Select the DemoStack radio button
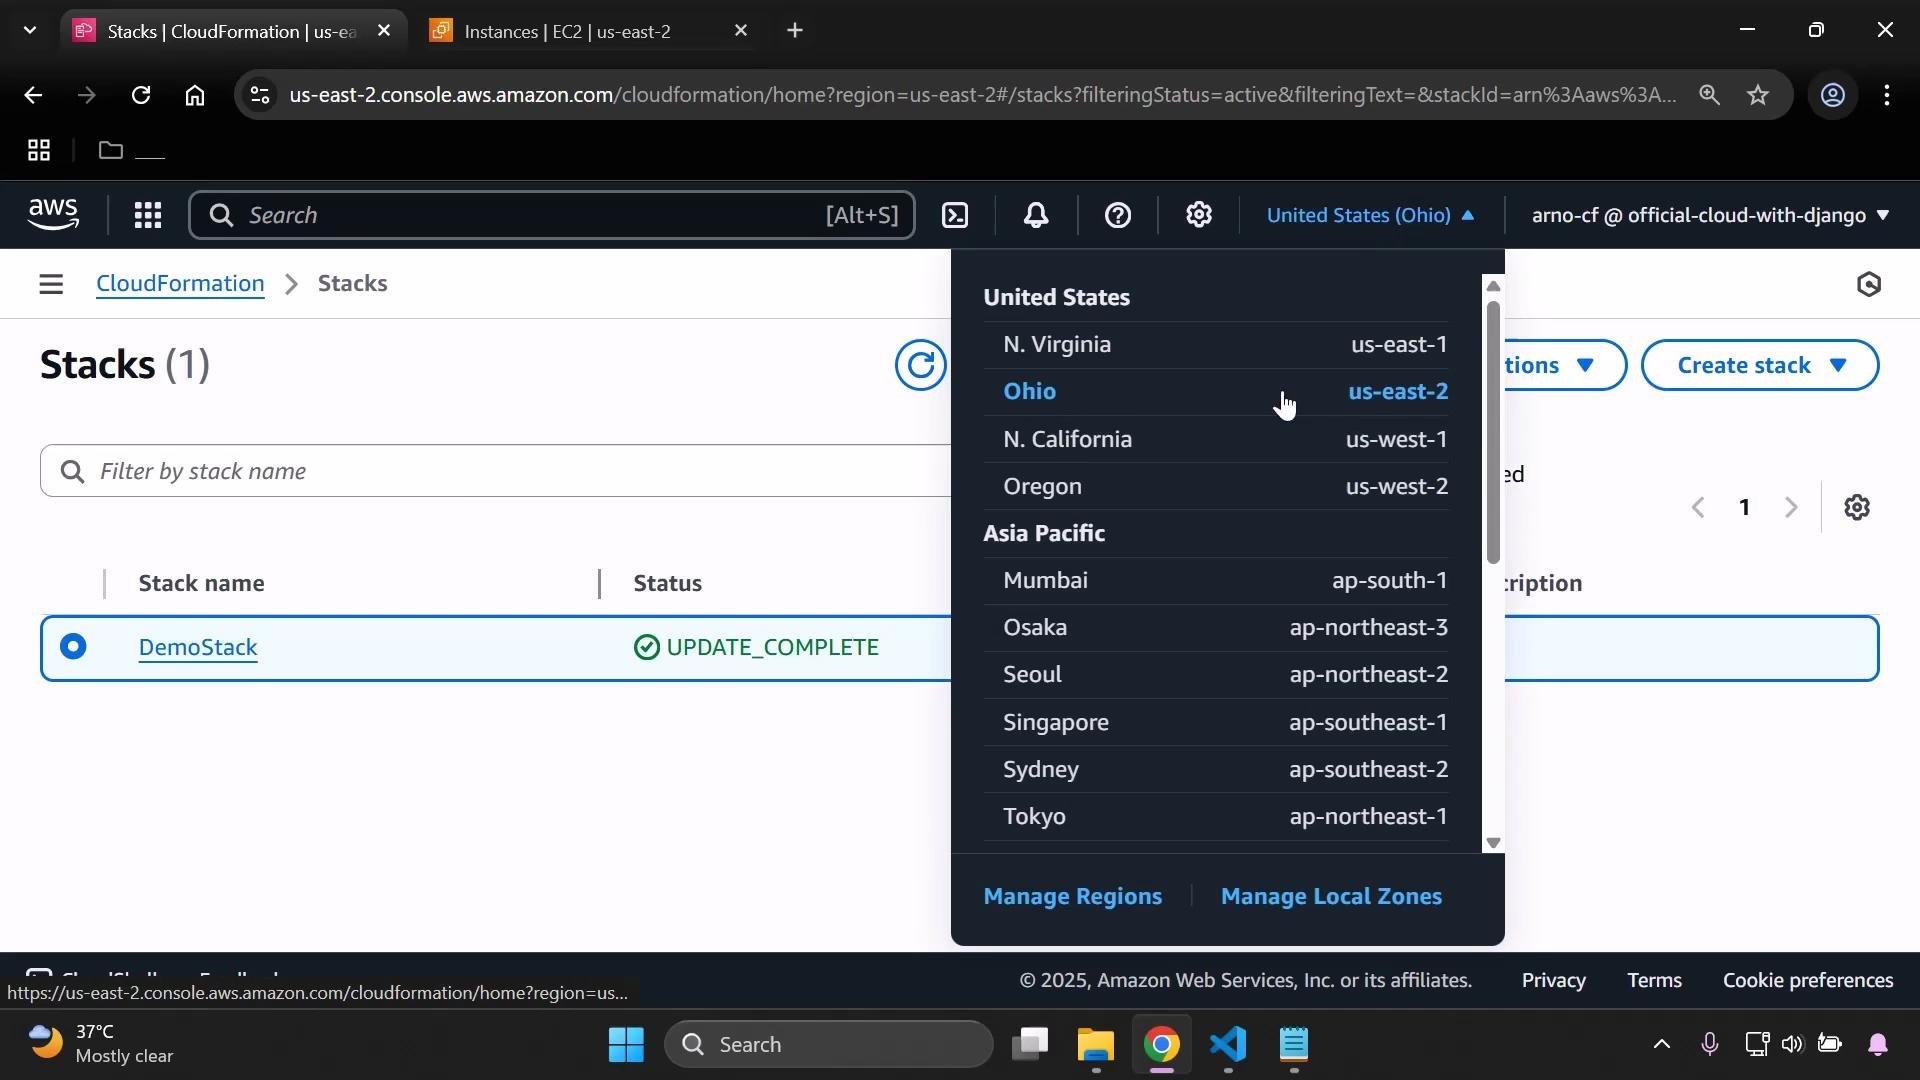The image size is (1920, 1080). [73, 647]
